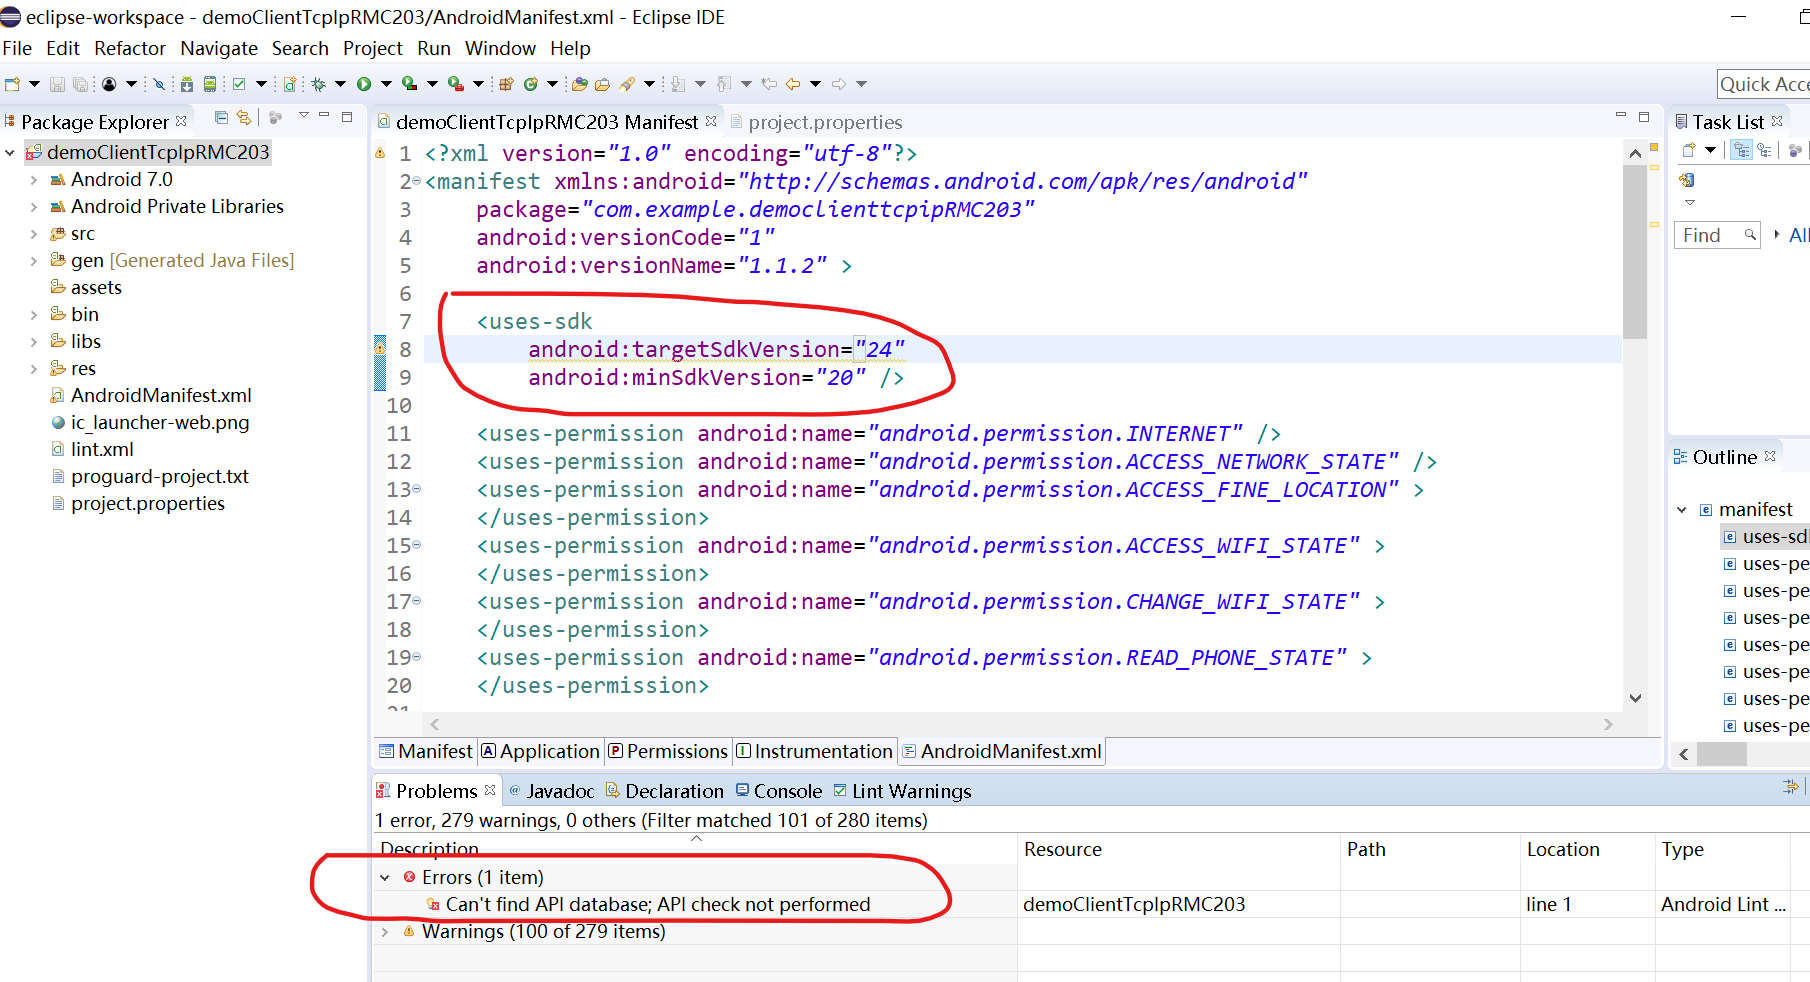Collapse the Errors (1 item) group
The width and height of the screenshot is (1810, 982).
[x=385, y=877]
